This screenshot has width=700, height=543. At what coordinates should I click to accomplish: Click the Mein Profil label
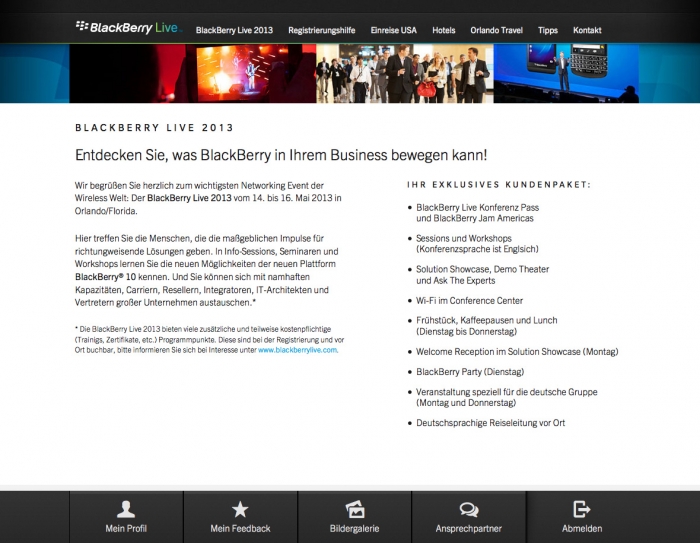[x=126, y=528]
